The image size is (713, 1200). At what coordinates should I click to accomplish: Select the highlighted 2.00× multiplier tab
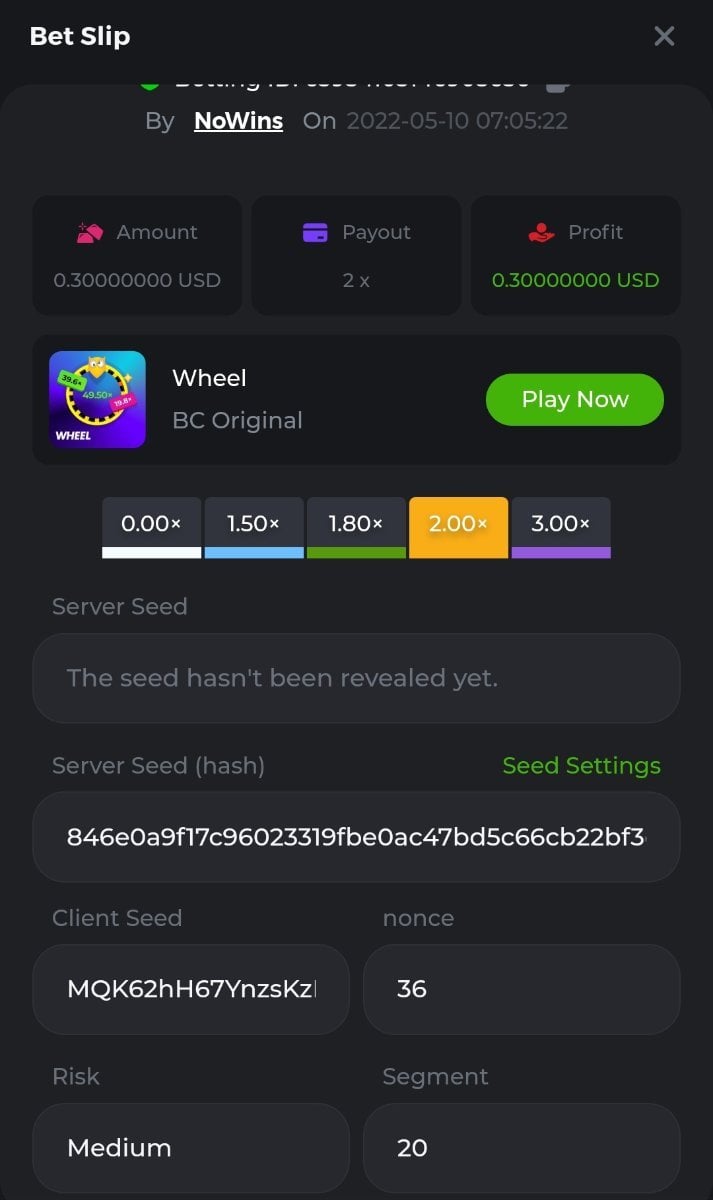pos(458,527)
